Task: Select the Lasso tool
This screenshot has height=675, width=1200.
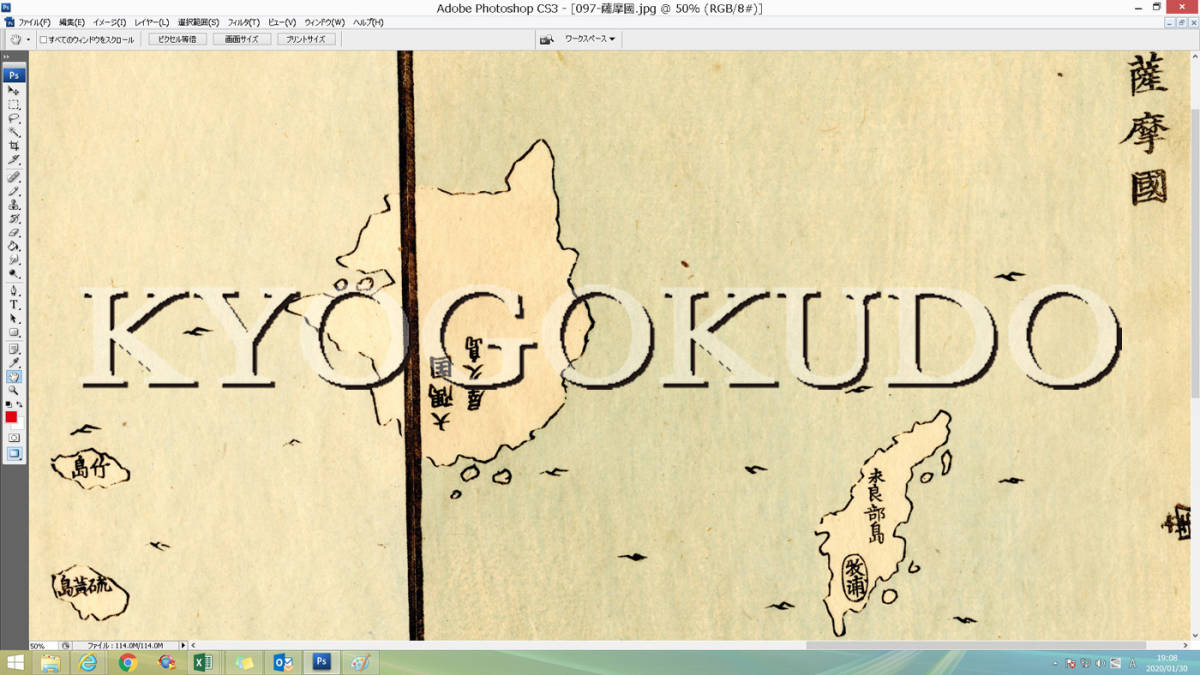Action: click(x=14, y=118)
